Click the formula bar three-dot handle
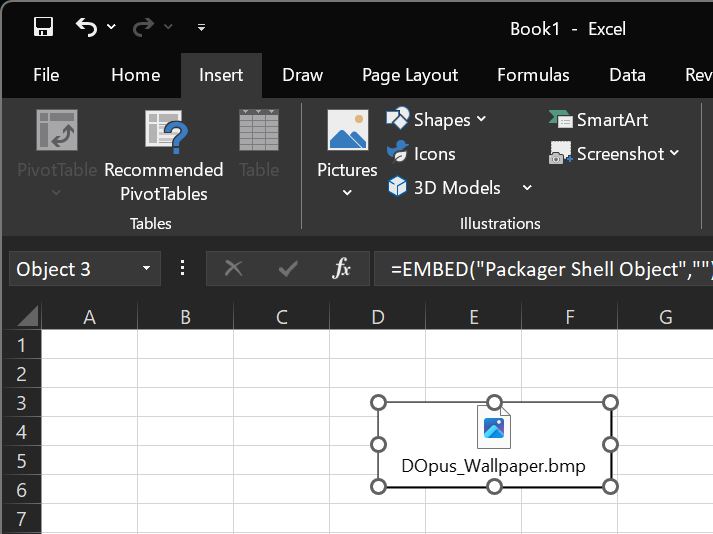713x534 pixels. 182,268
